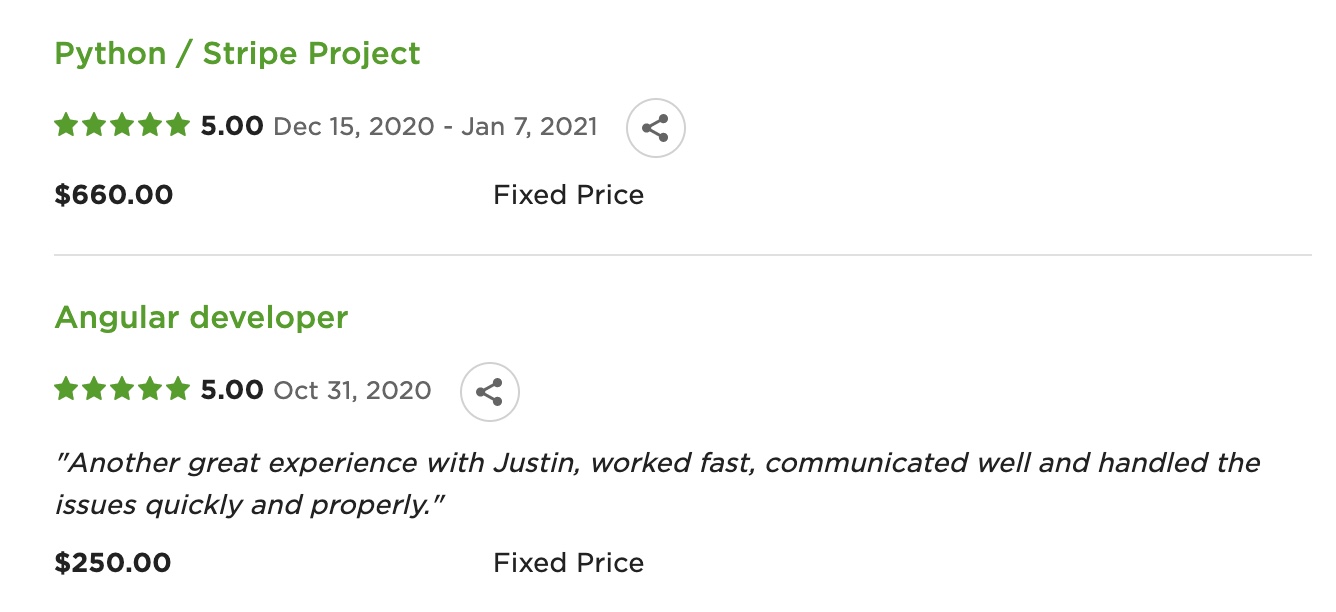Click the Oct 31, 2020 date

point(352,390)
